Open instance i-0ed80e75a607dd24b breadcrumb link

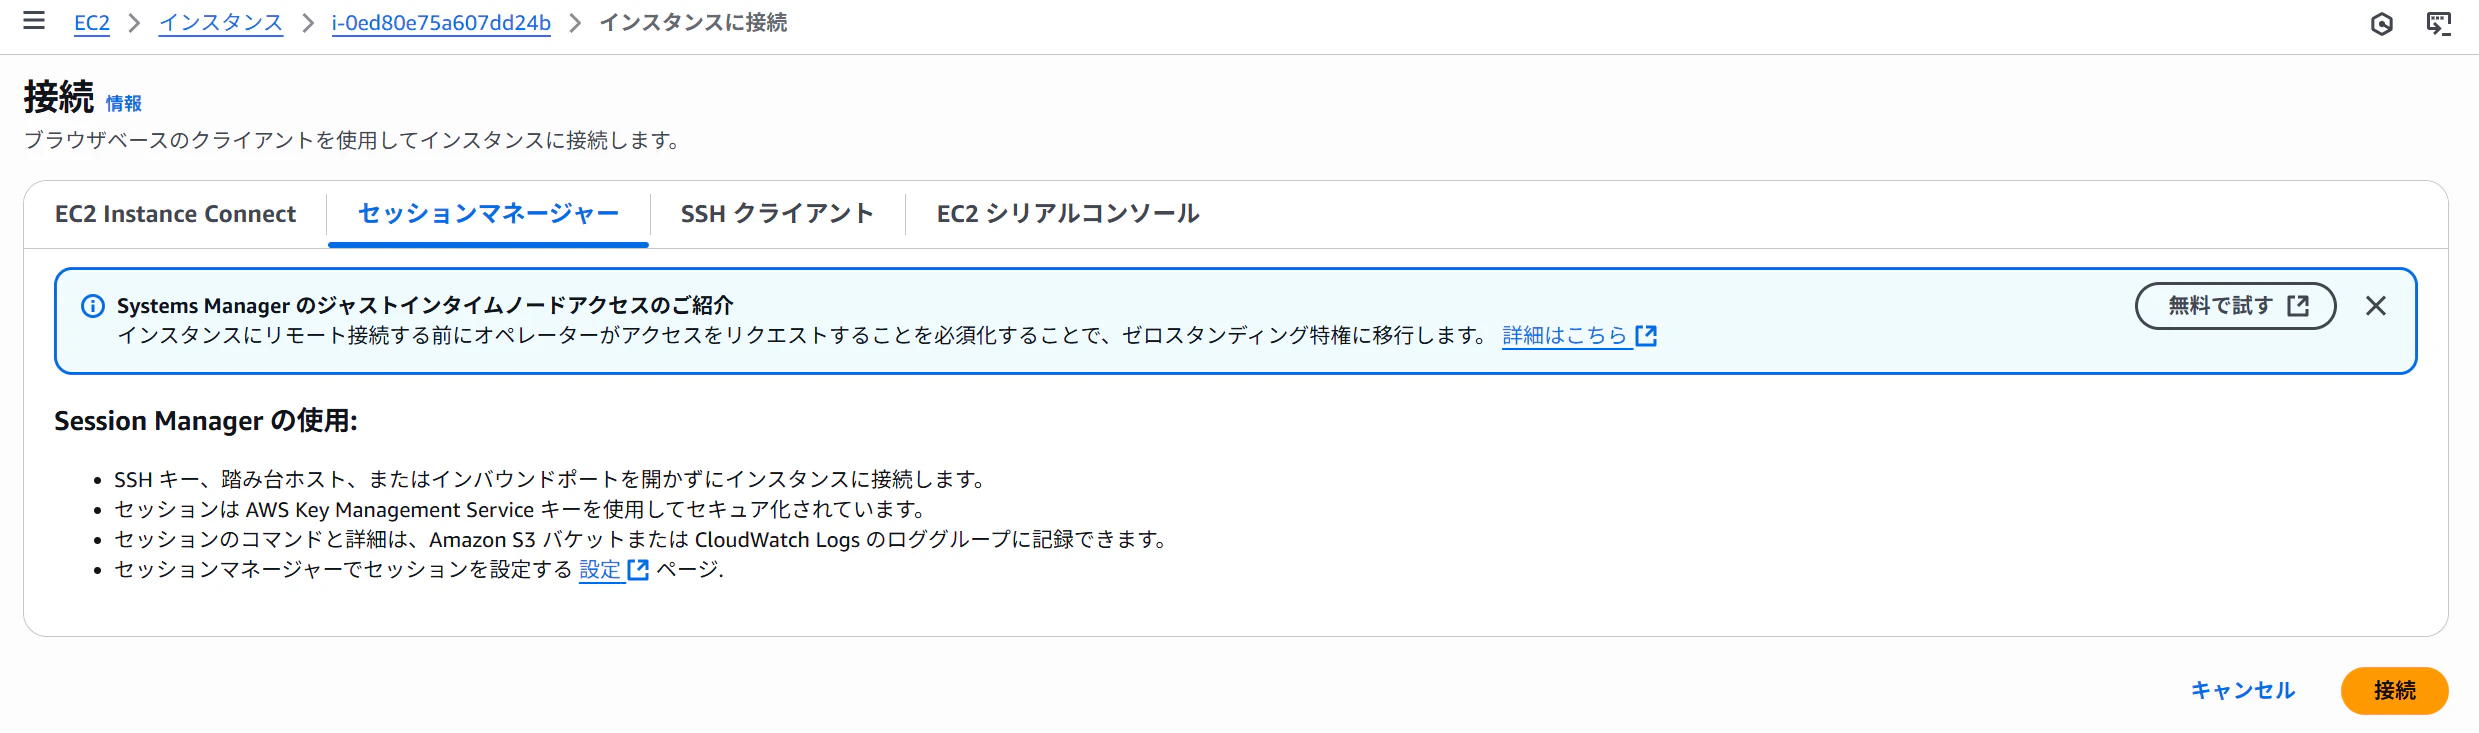[x=441, y=23]
